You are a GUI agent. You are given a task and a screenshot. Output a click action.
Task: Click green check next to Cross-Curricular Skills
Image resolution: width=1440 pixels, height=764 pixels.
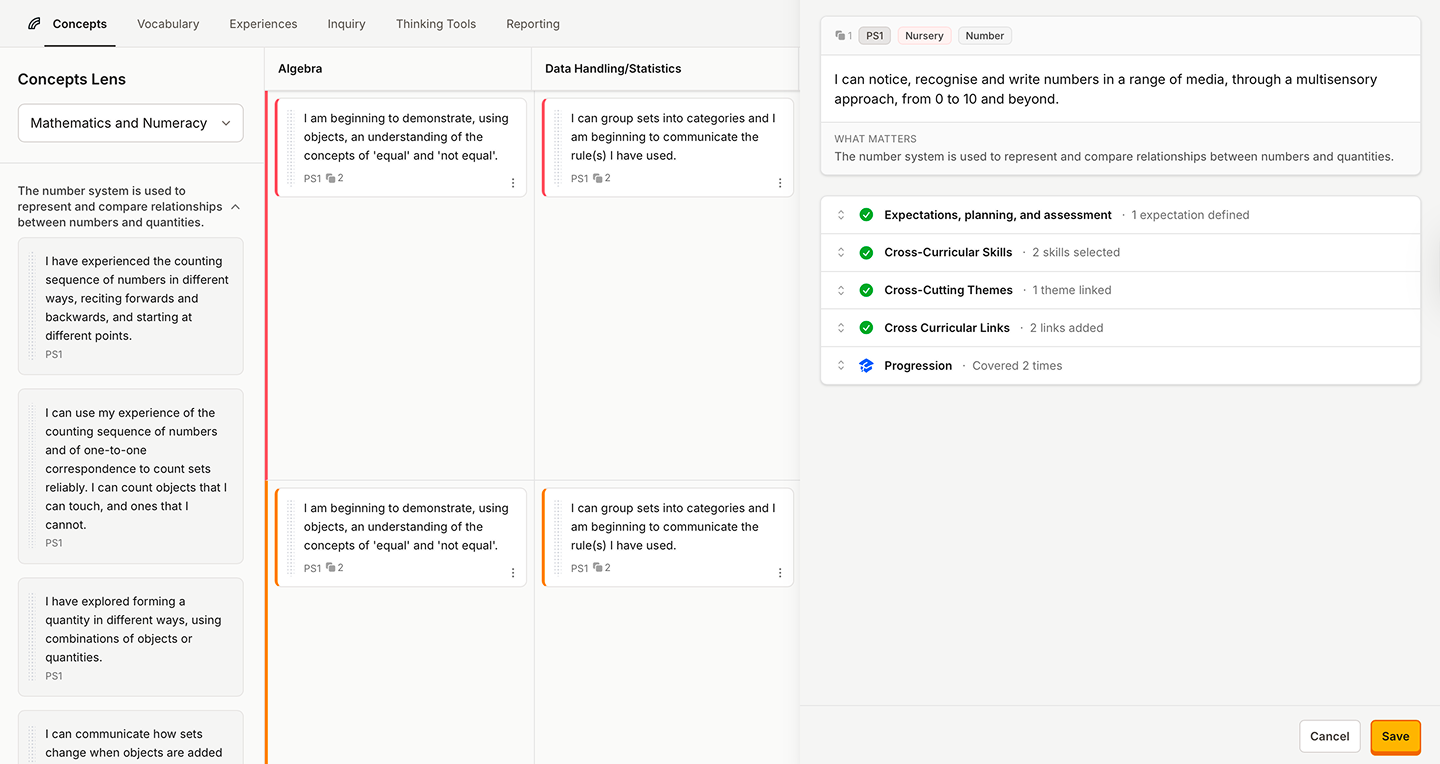866,253
